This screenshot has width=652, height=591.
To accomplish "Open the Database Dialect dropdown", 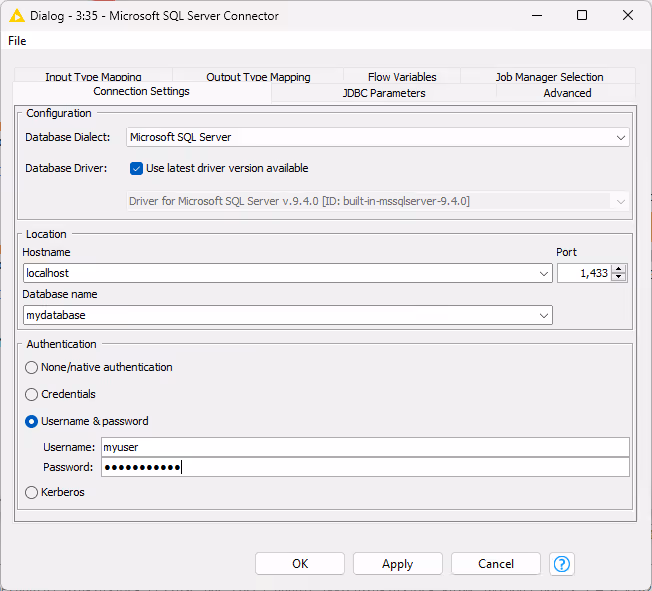I will tap(620, 137).
